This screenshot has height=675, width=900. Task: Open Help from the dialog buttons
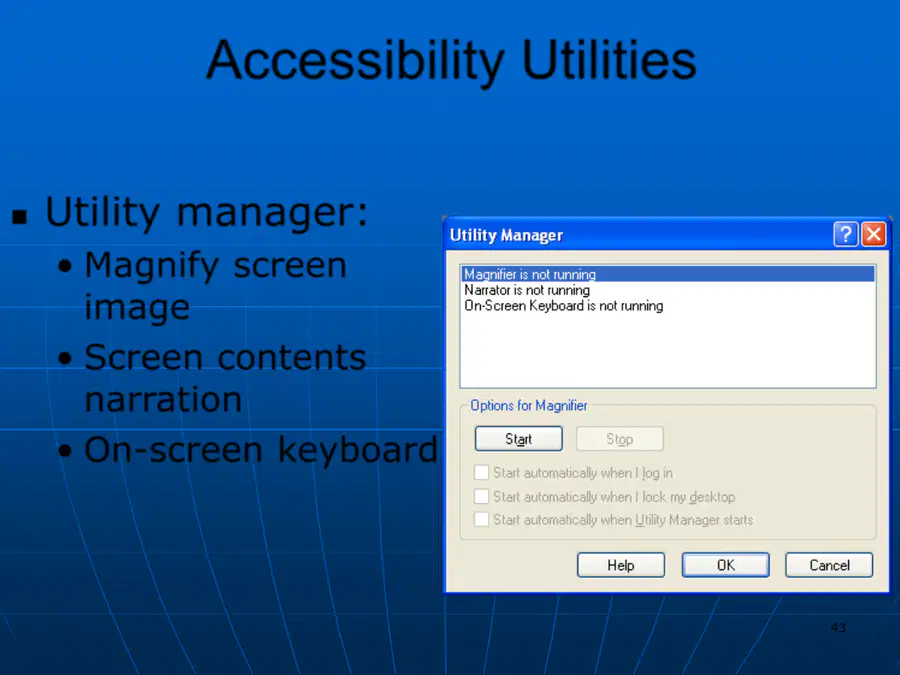[x=620, y=565]
